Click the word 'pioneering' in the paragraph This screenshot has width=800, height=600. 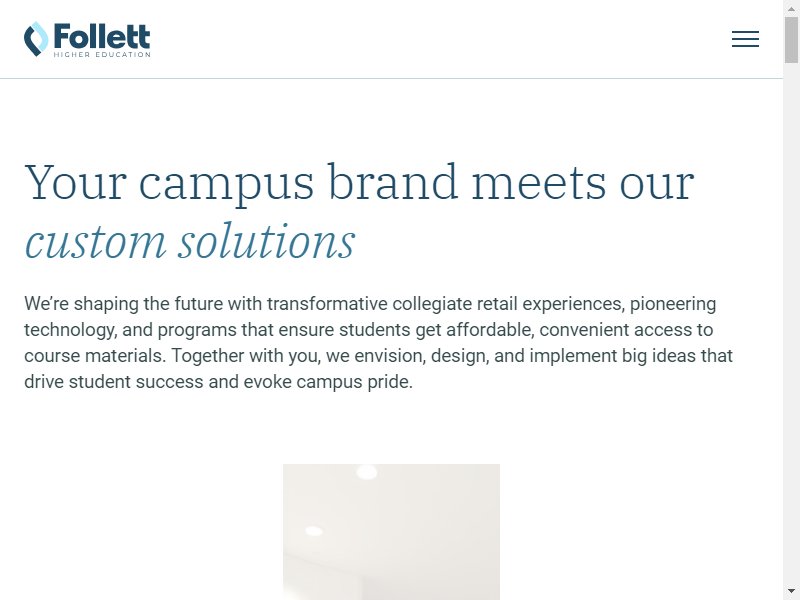(672, 305)
